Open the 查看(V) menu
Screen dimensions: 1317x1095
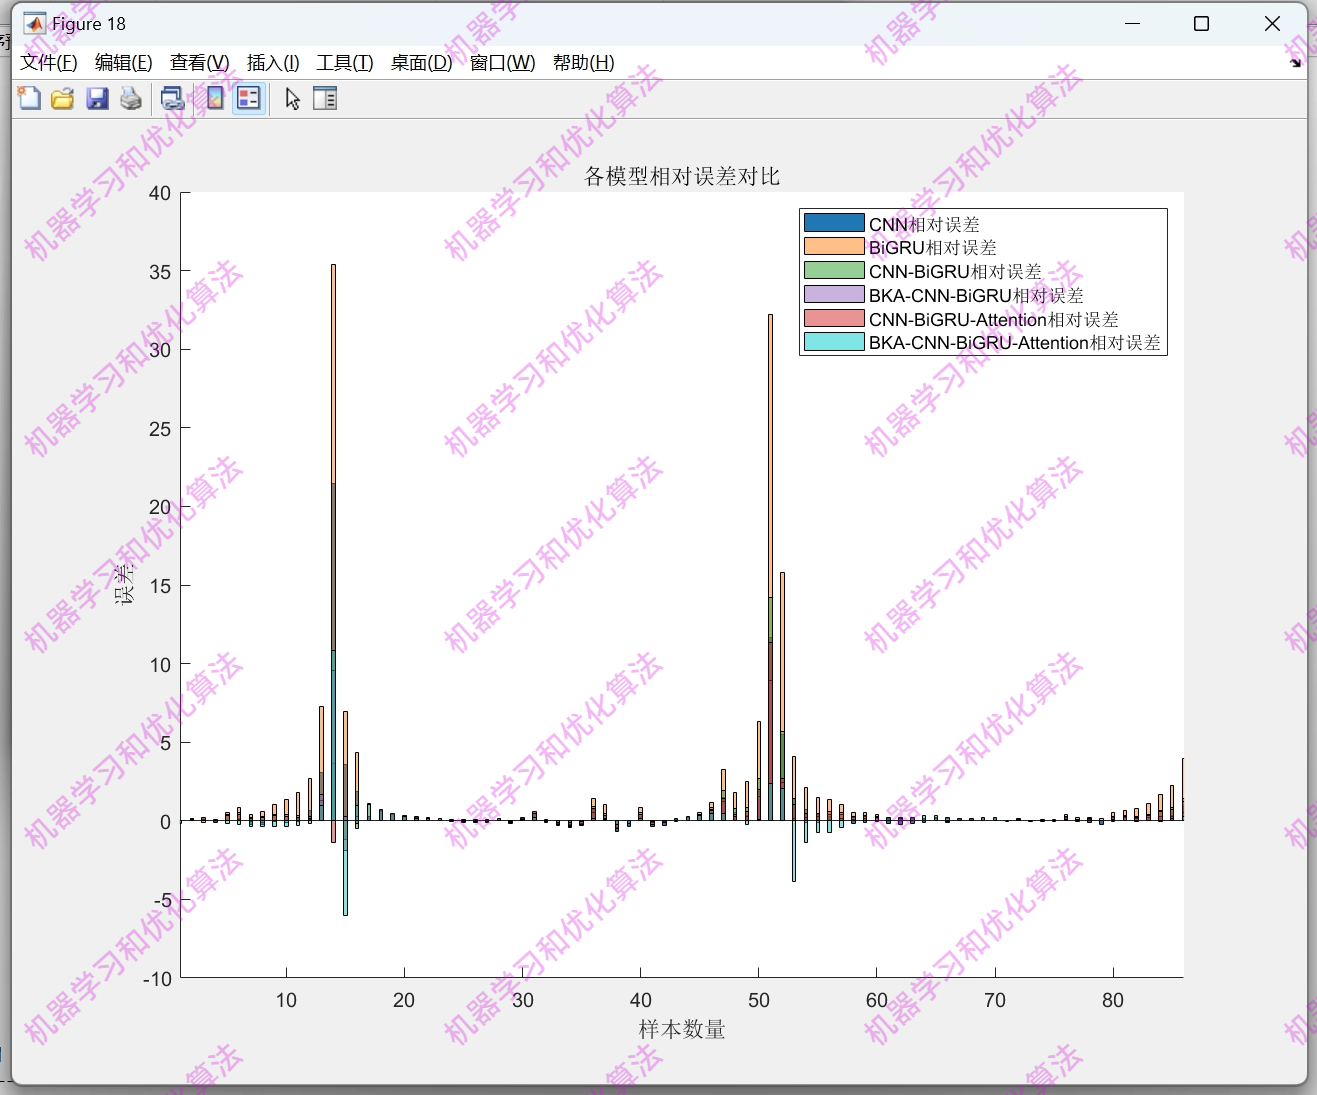tap(199, 63)
